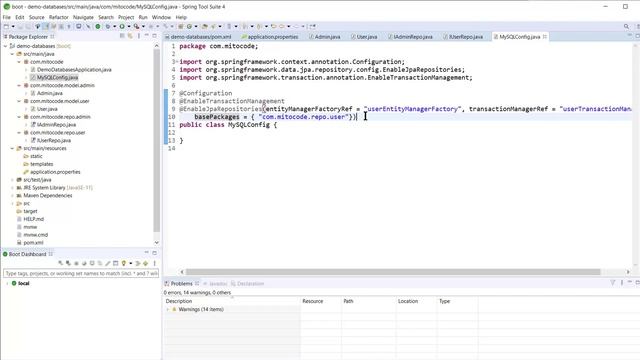This screenshot has height=360, width=640.
Task: Open the Run icon dropdown arrow
Action: pyautogui.click(x=129, y=27)
